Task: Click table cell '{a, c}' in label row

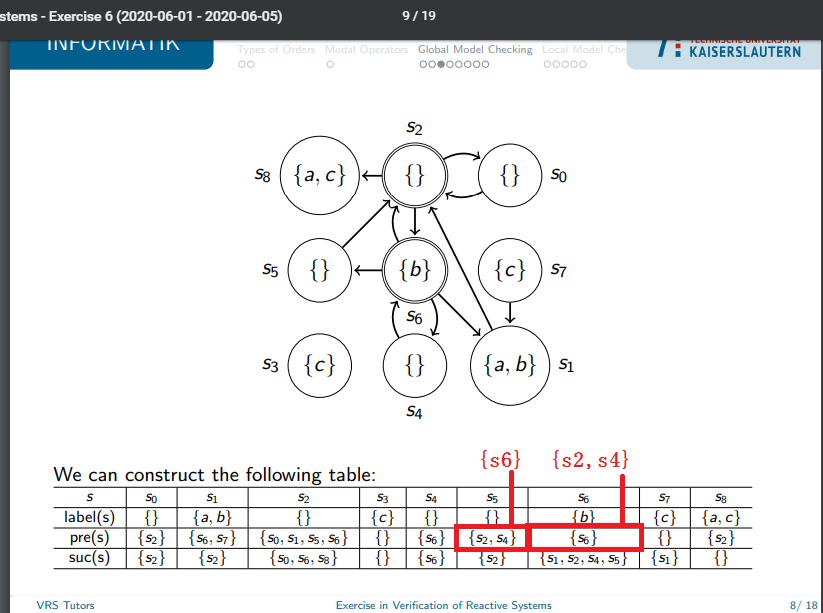Action: pyautogui.click(x=721, y=518)
